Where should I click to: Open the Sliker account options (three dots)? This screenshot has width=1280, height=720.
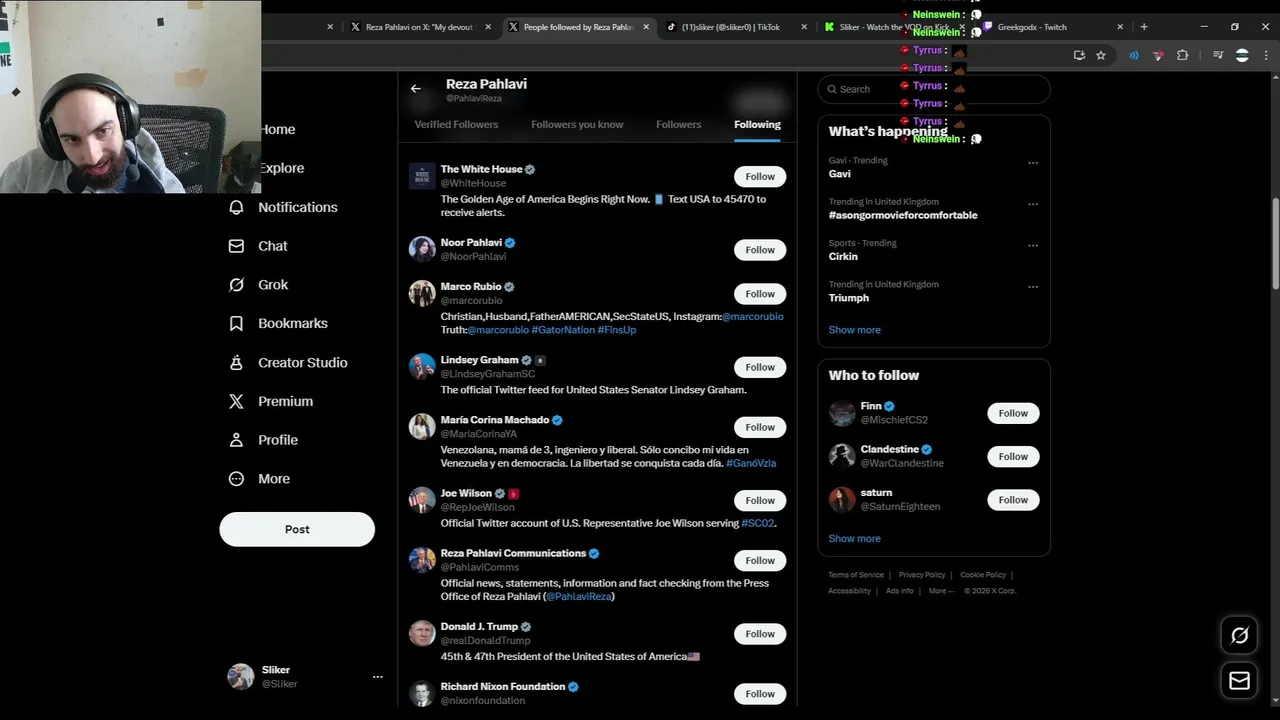[x=378, y=677]
